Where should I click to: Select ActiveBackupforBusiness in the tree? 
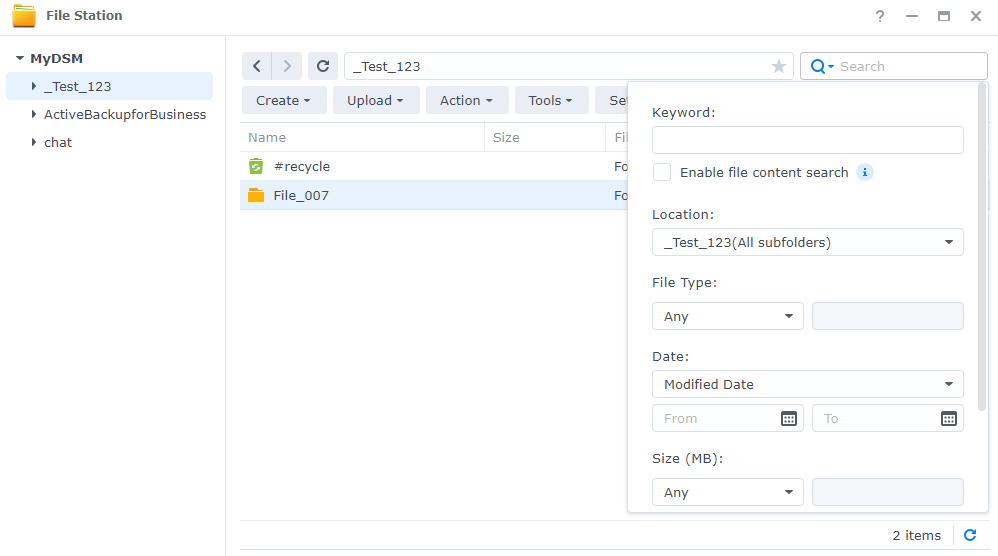click(x=125, y=115)
